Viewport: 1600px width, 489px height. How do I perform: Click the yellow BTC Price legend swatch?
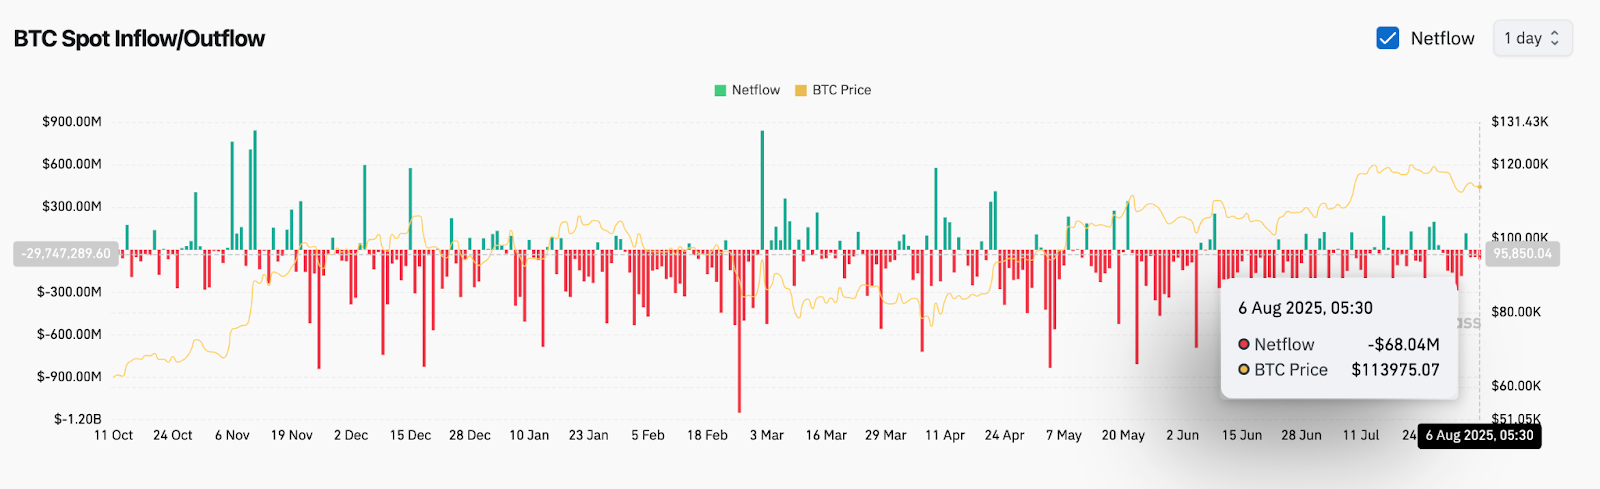click(x=800, y=90)
